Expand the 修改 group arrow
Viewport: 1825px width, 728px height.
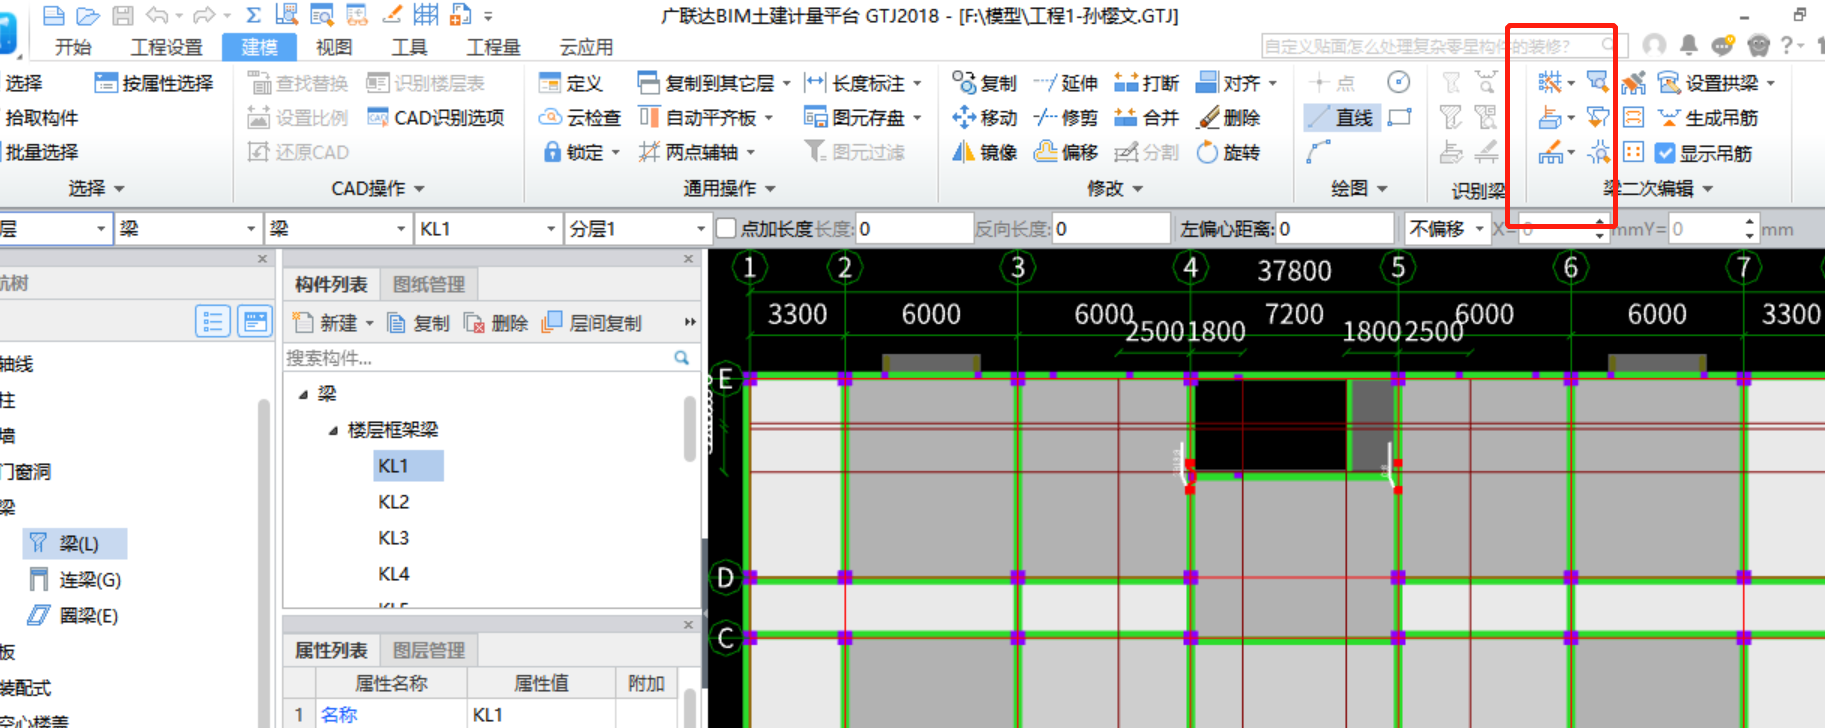tap(1138, 189)
